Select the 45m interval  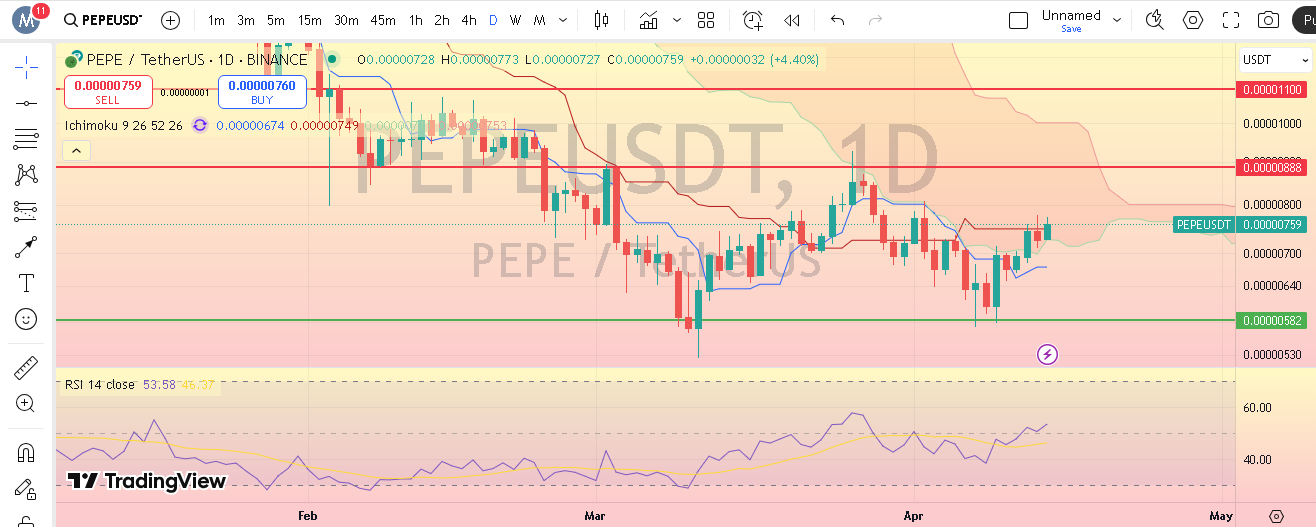point(383,20)
